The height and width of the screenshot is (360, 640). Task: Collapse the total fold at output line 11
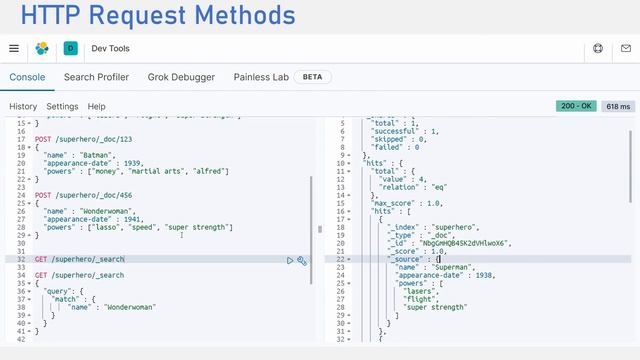coord(349,171)
